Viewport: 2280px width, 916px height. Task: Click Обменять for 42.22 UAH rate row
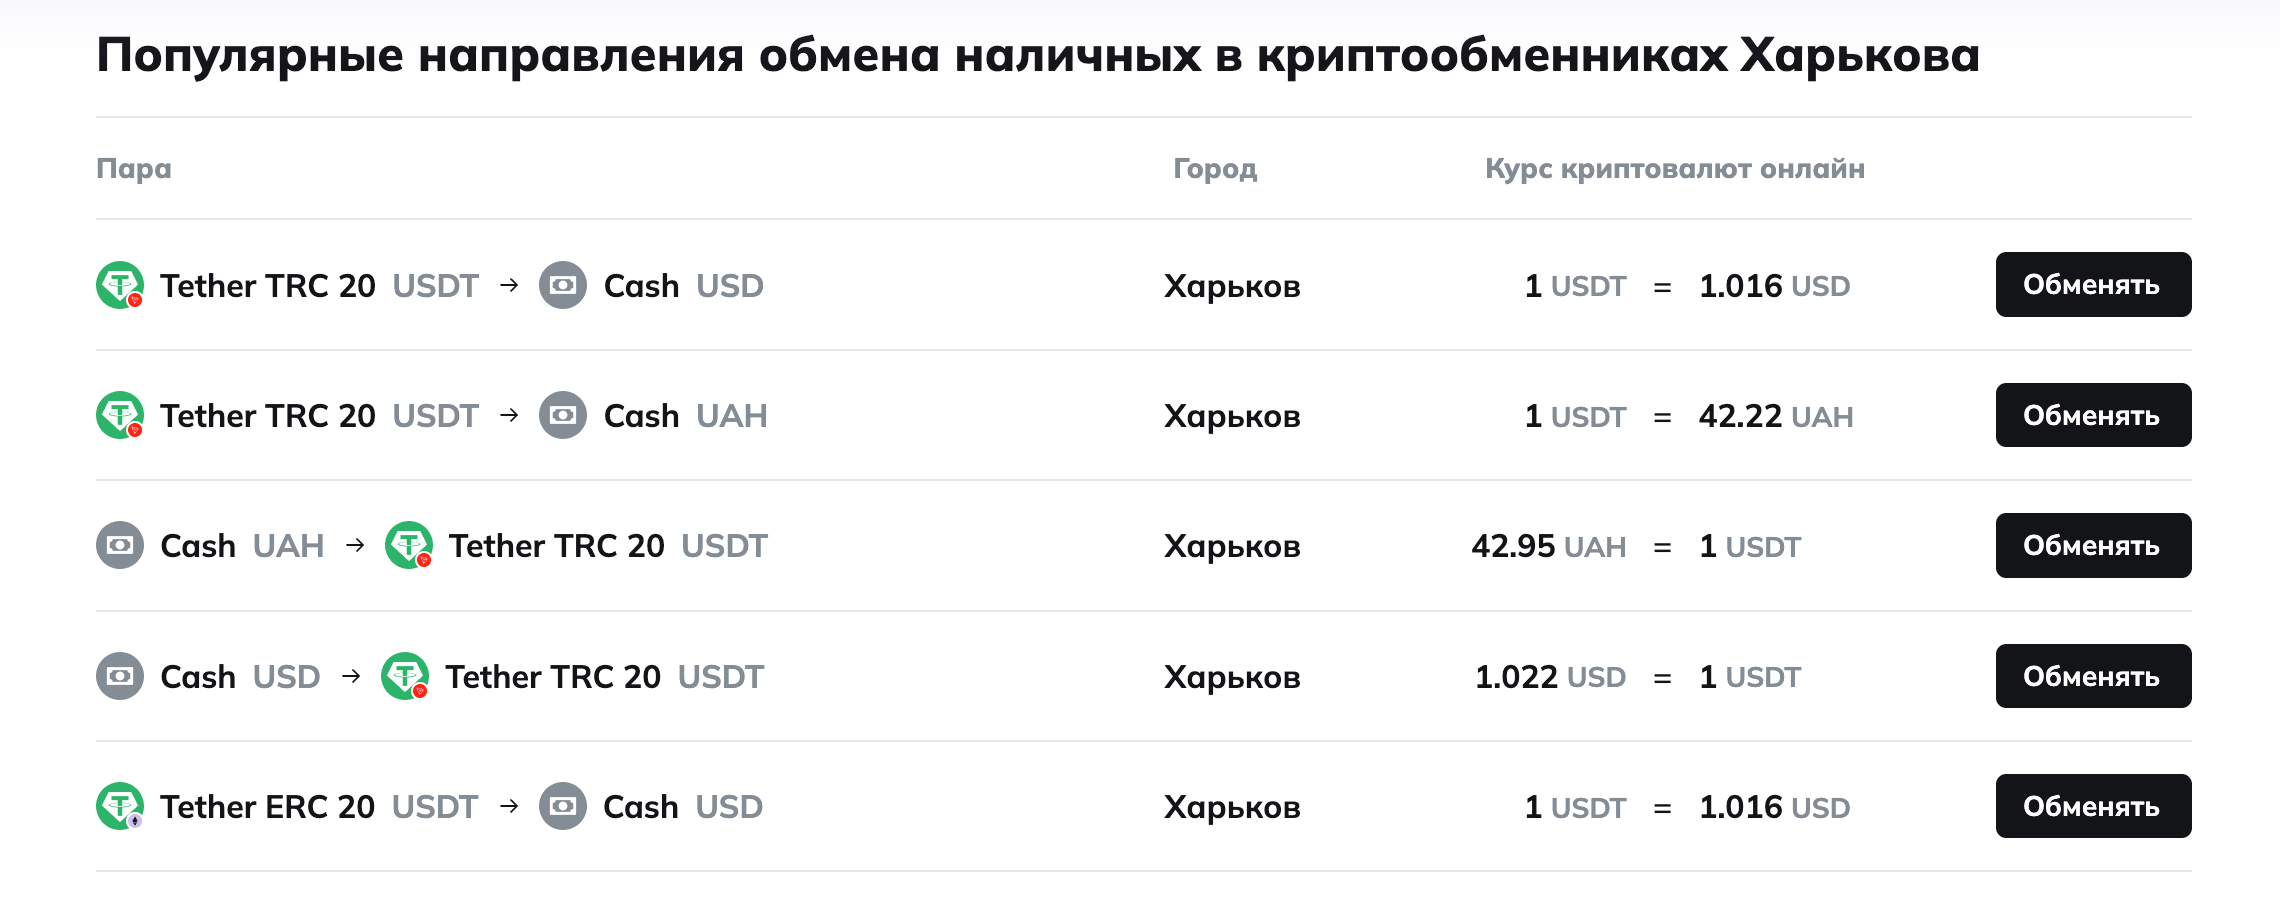click(2093, 415)
